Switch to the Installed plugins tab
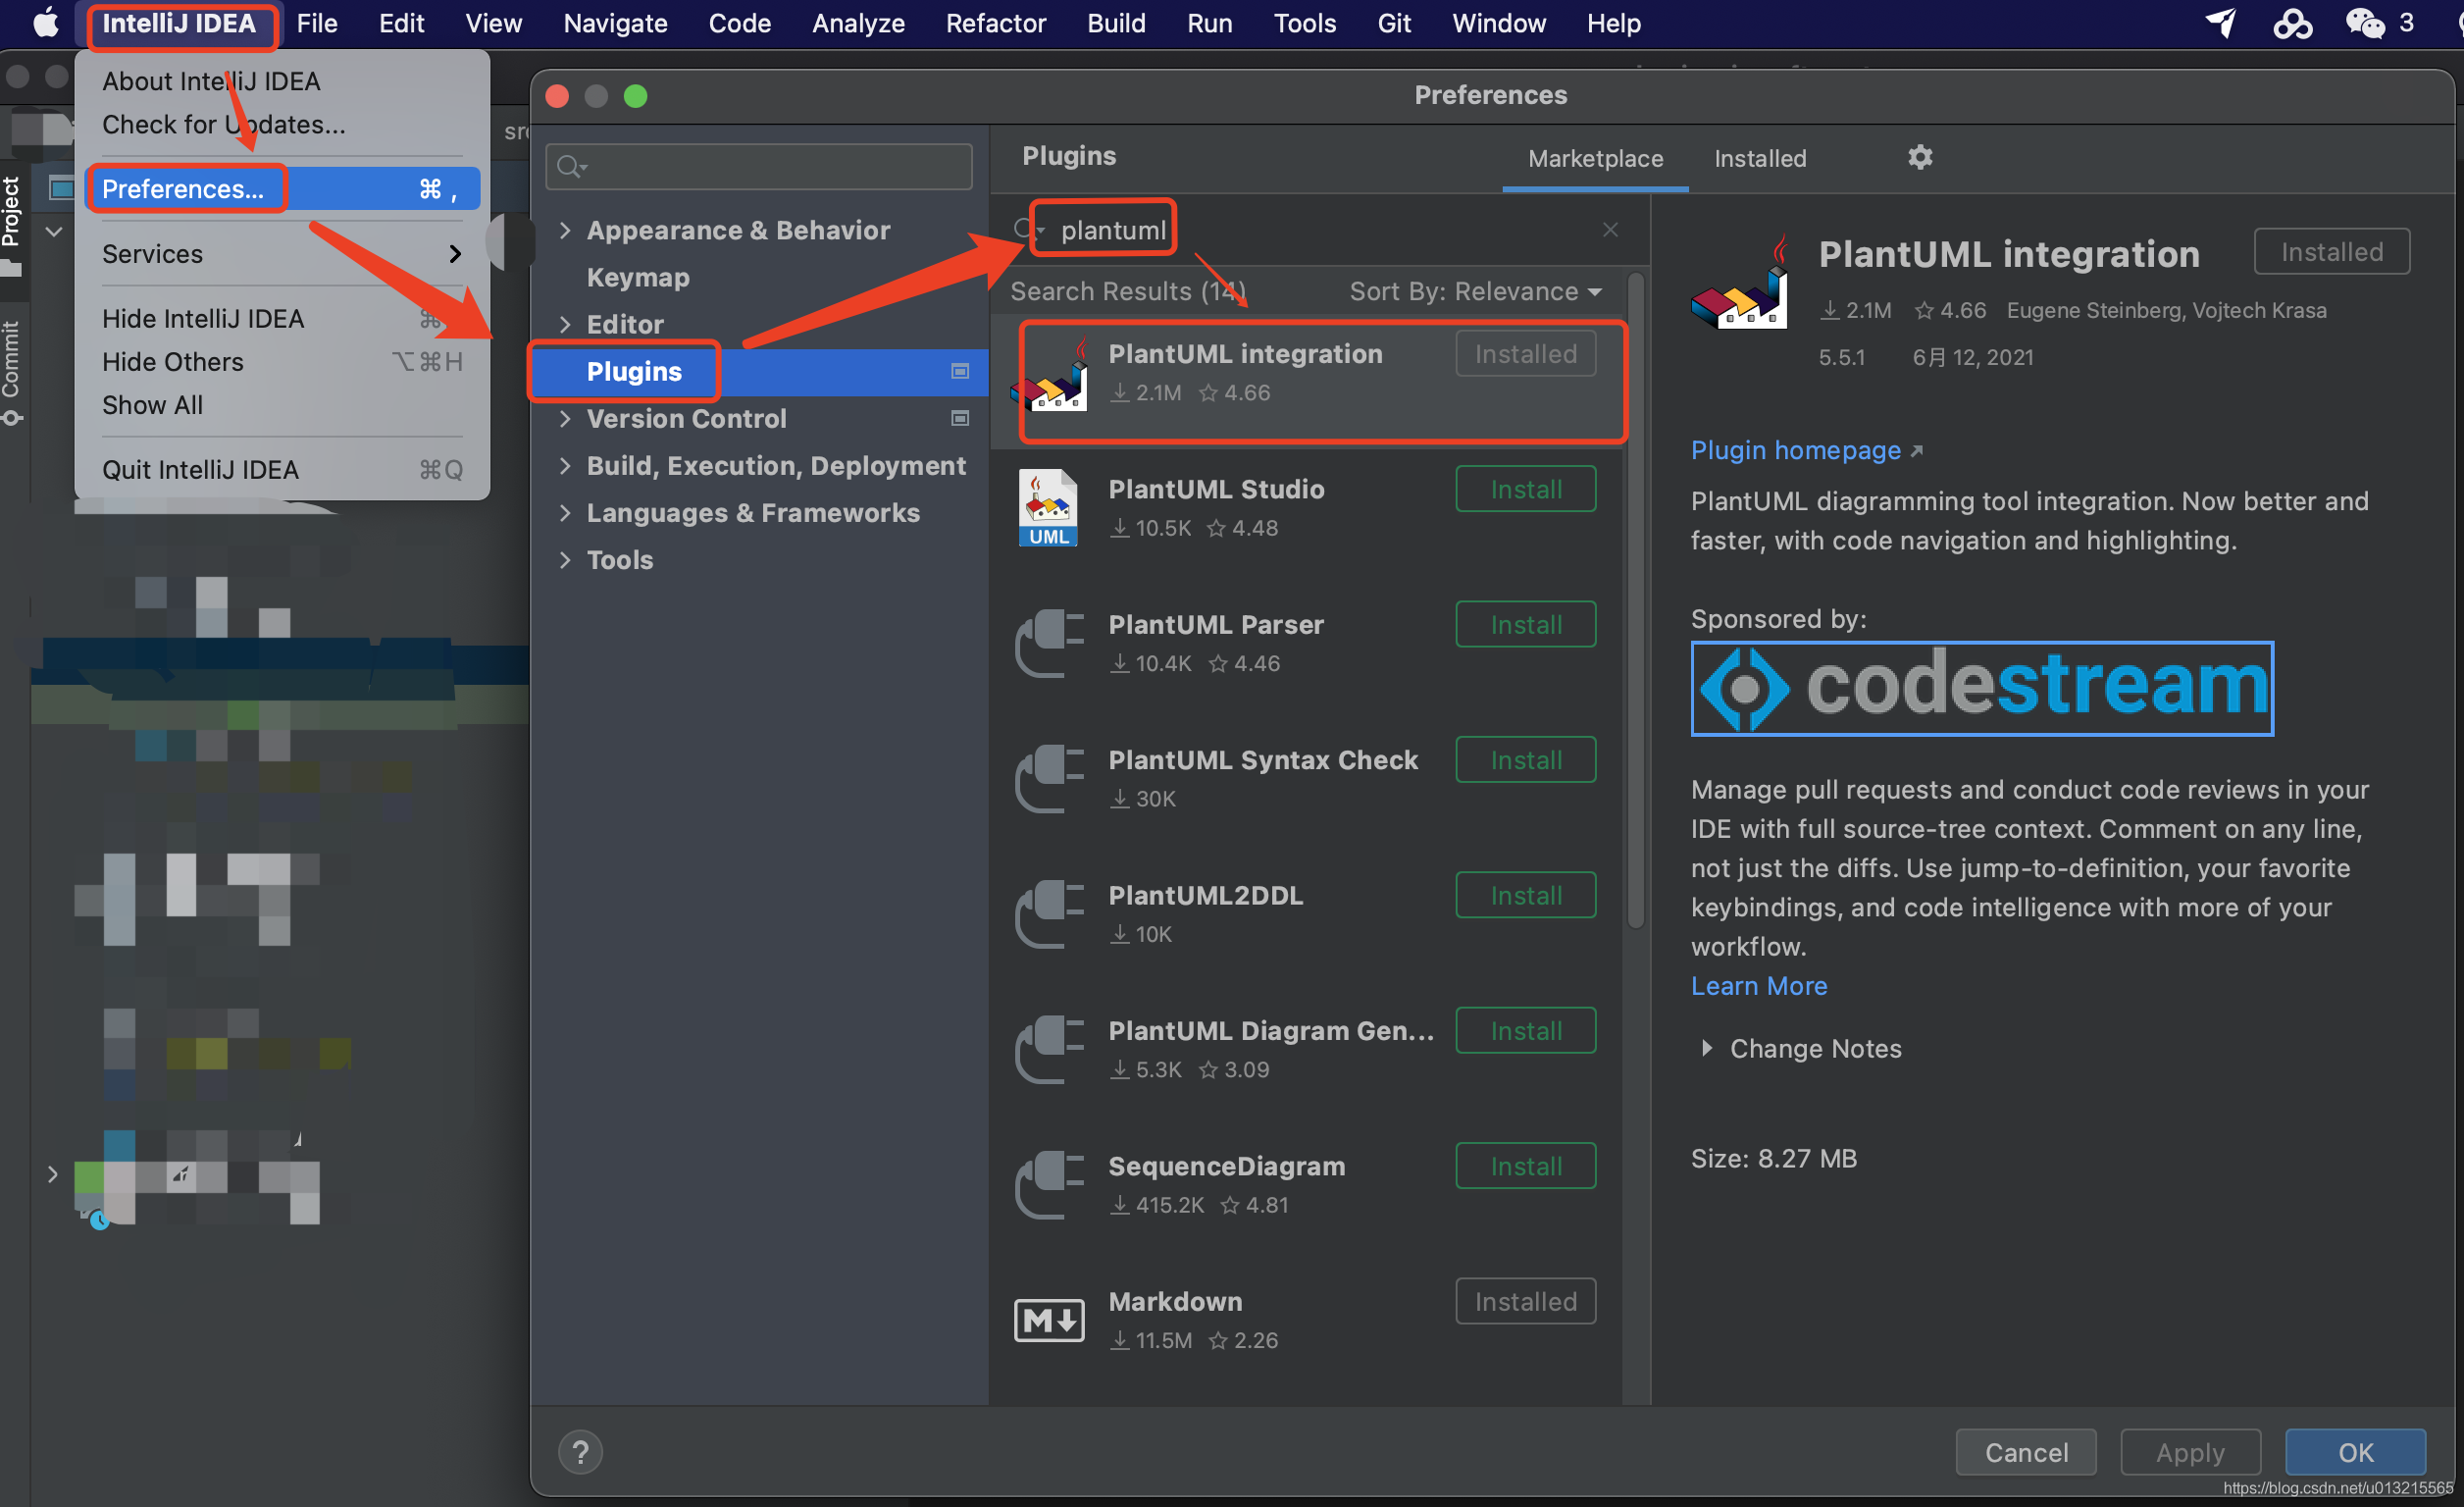Image resolution: width=2464 pixels, height=1507 pixels. 1760,158
